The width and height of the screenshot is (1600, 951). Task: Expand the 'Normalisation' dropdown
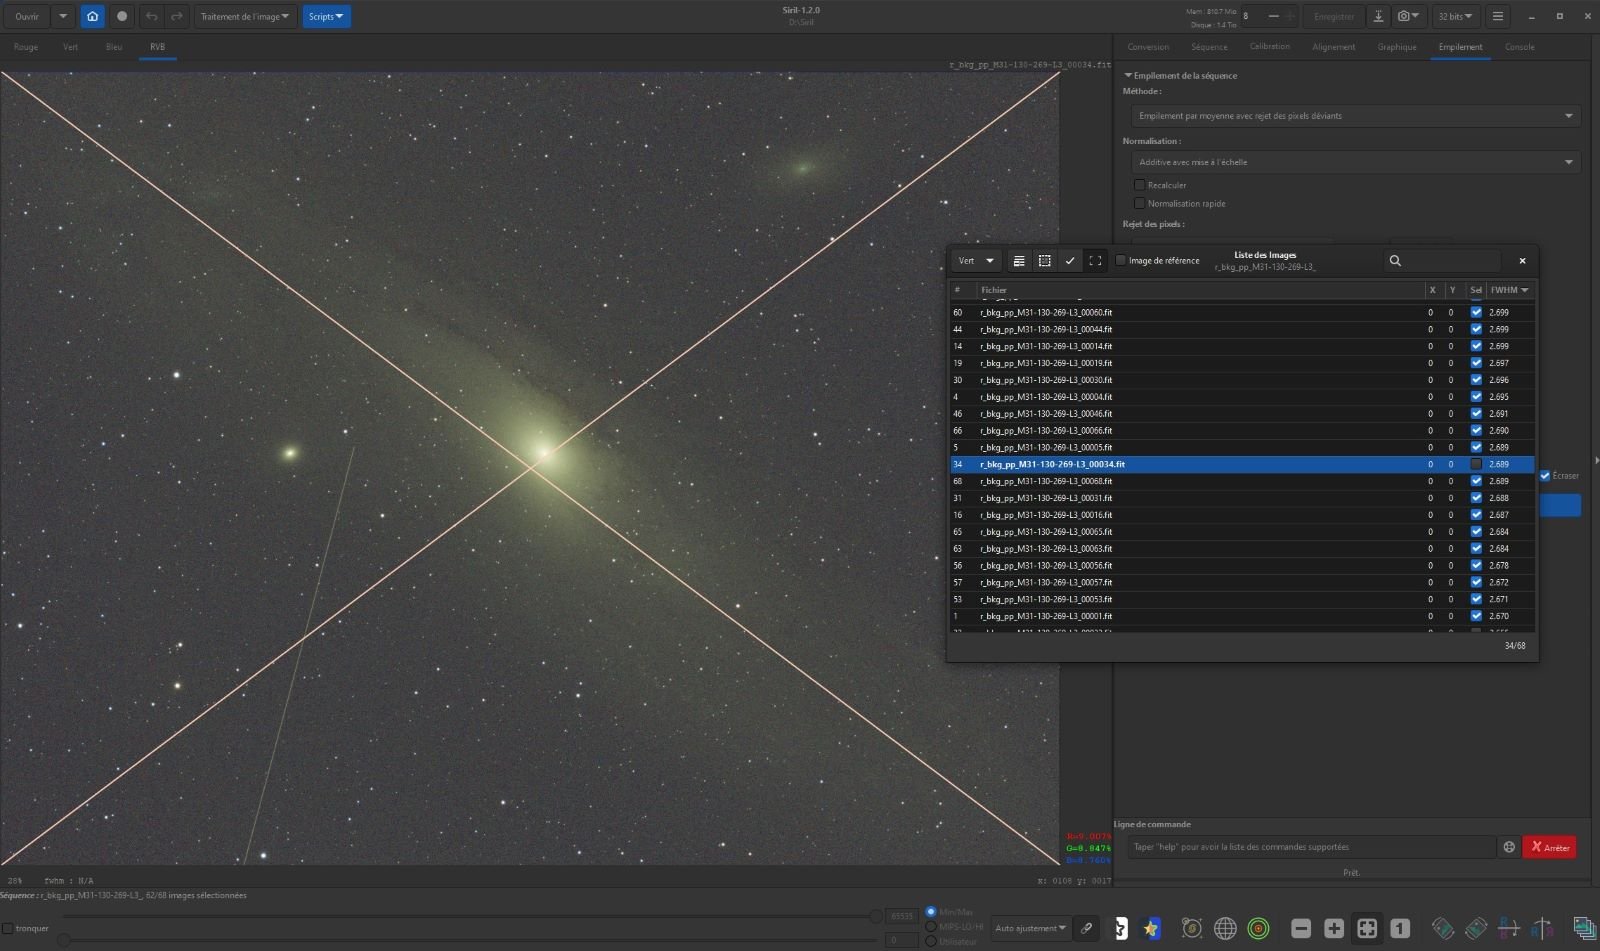(1355, 162)
